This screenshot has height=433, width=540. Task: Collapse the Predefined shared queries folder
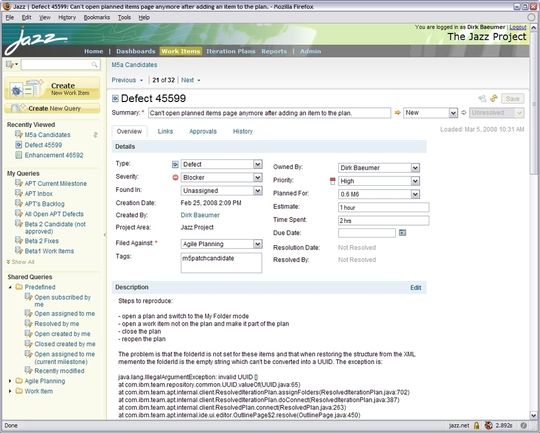10,287
